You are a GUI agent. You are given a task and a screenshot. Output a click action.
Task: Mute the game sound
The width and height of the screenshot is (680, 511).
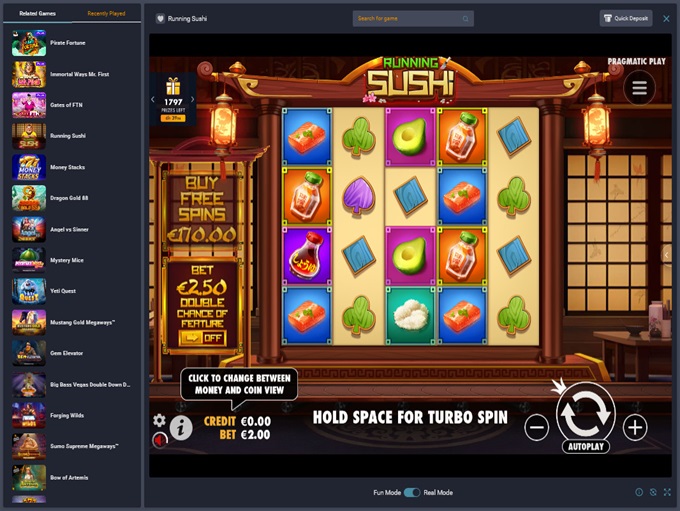click(x=160, y=440)
